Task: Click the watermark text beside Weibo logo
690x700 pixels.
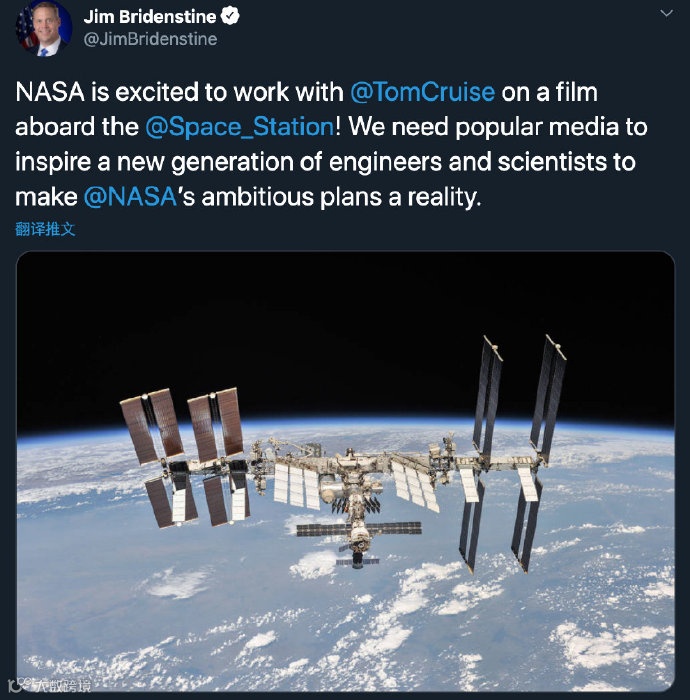Action: click(x=62, y=683)
